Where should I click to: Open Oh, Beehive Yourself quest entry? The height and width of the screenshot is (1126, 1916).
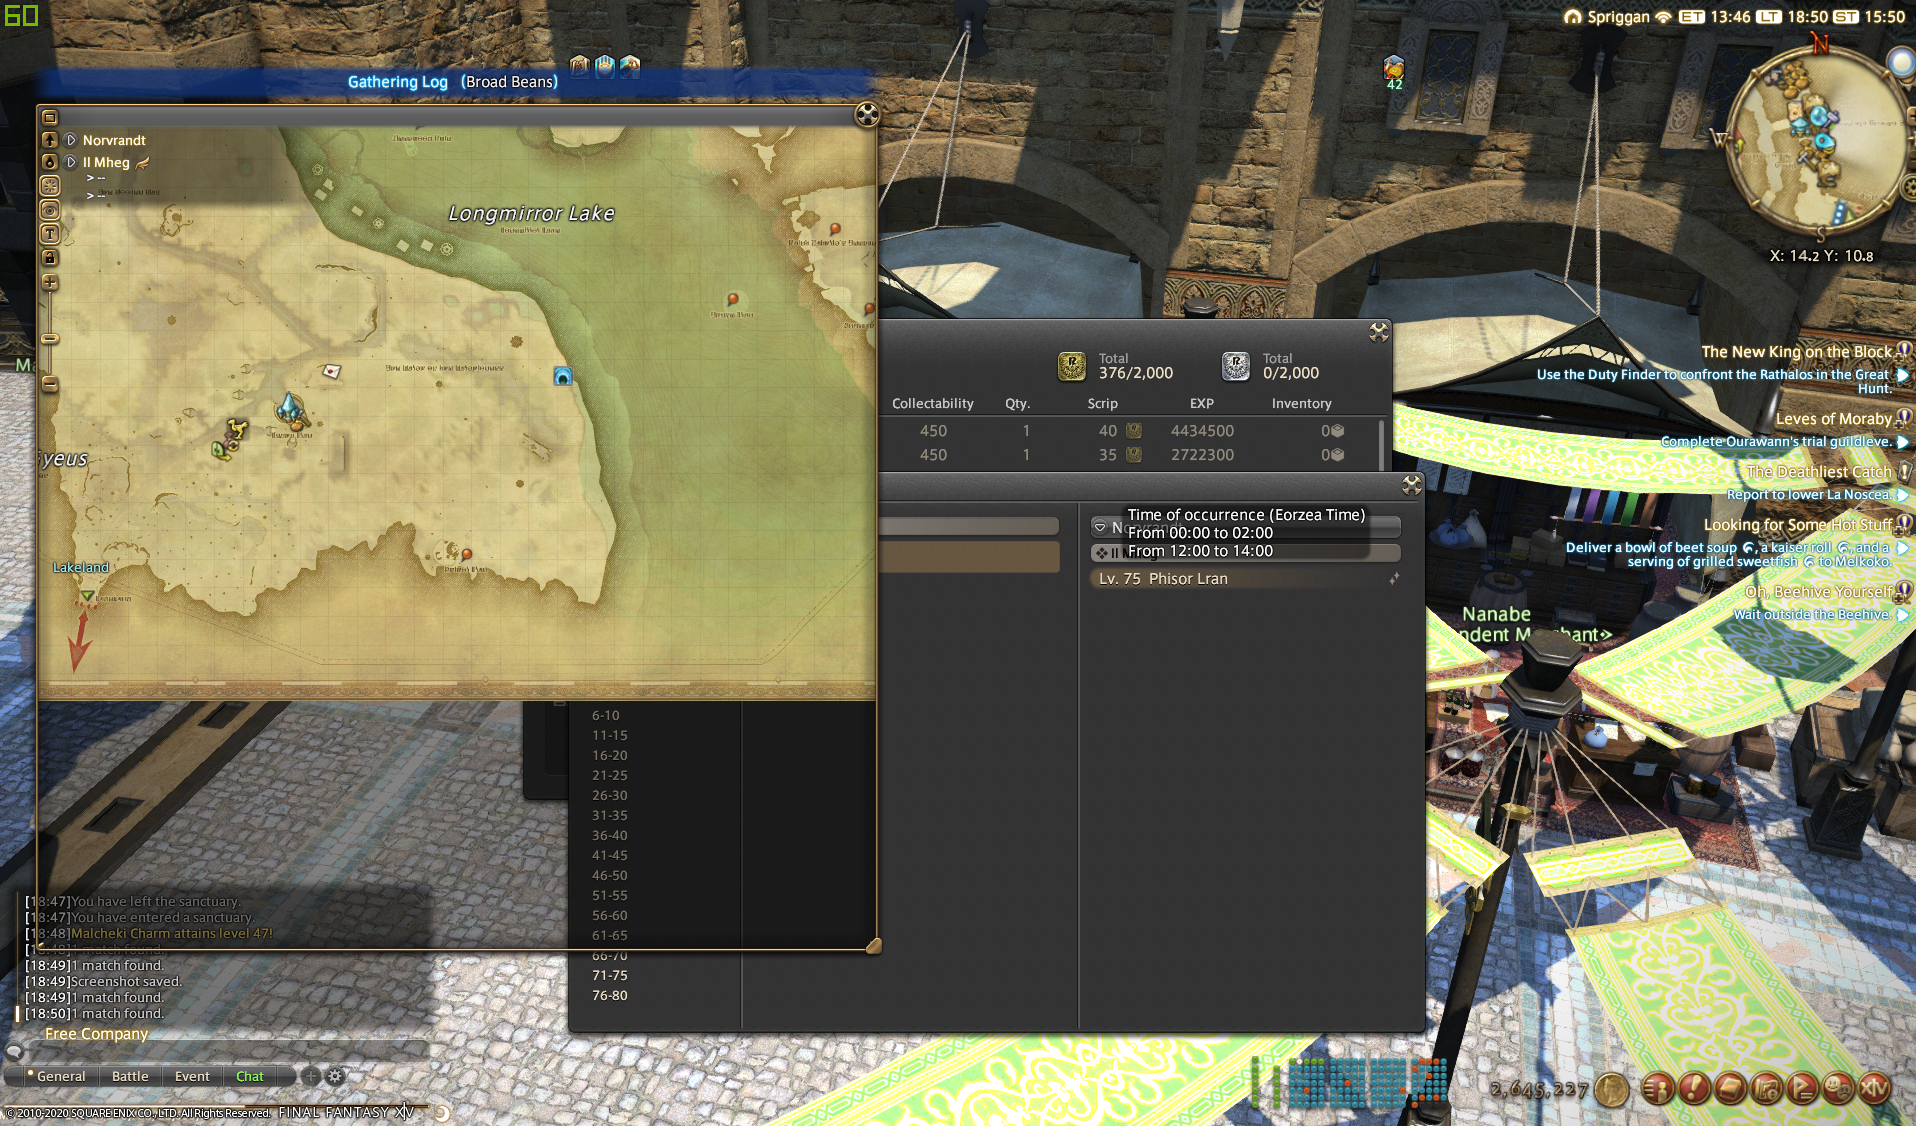(1818, 592)
